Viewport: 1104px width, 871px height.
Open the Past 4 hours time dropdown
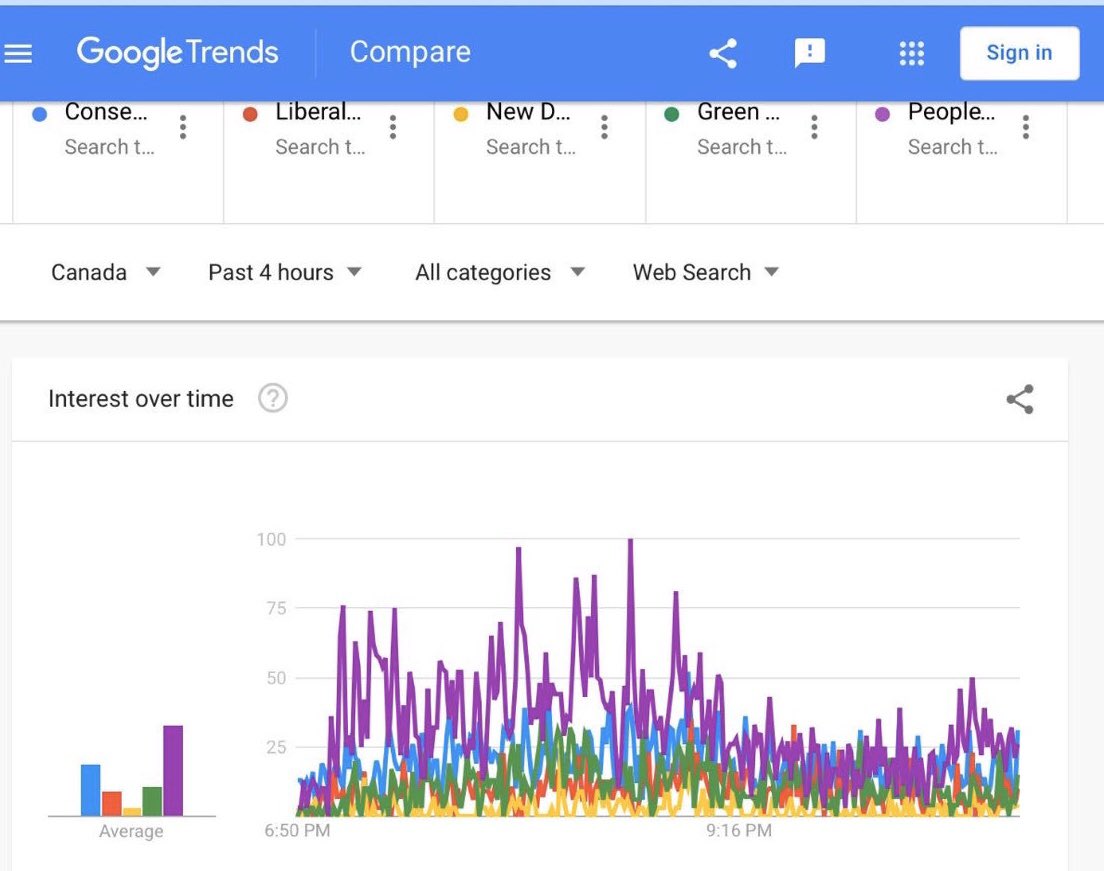284,272
